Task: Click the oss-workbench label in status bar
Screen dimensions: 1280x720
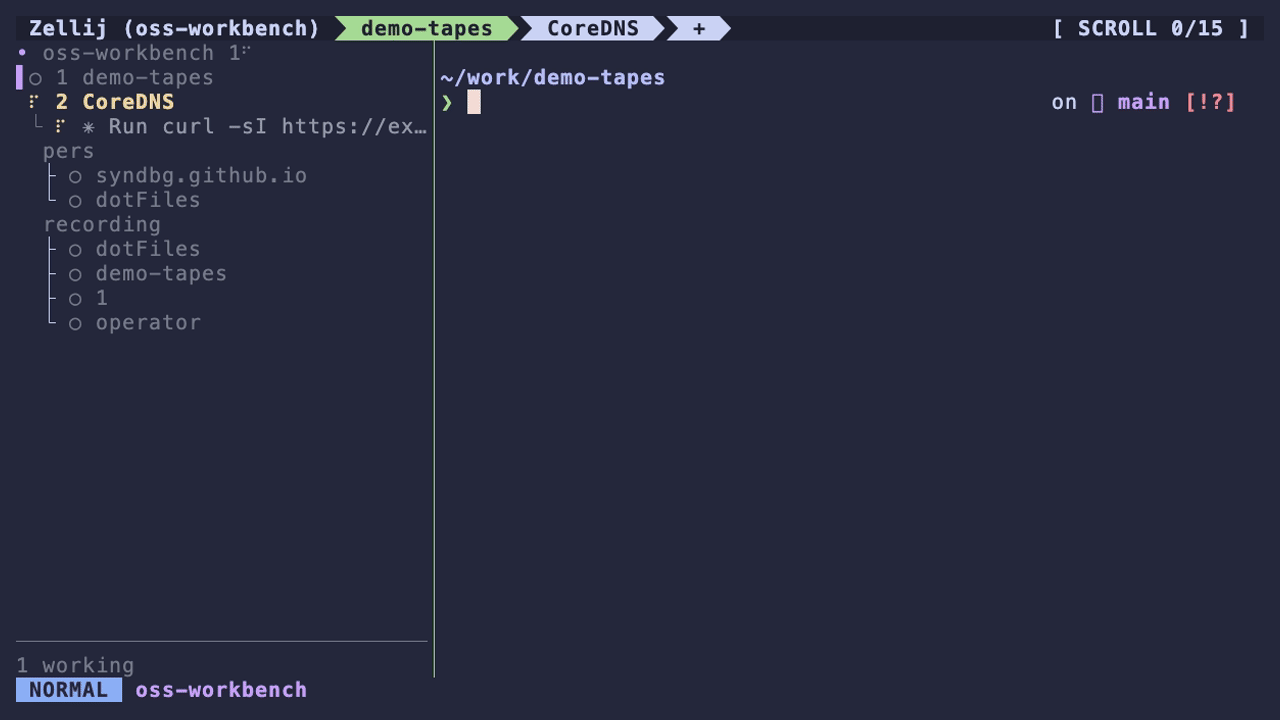Action: coord(221,690)
